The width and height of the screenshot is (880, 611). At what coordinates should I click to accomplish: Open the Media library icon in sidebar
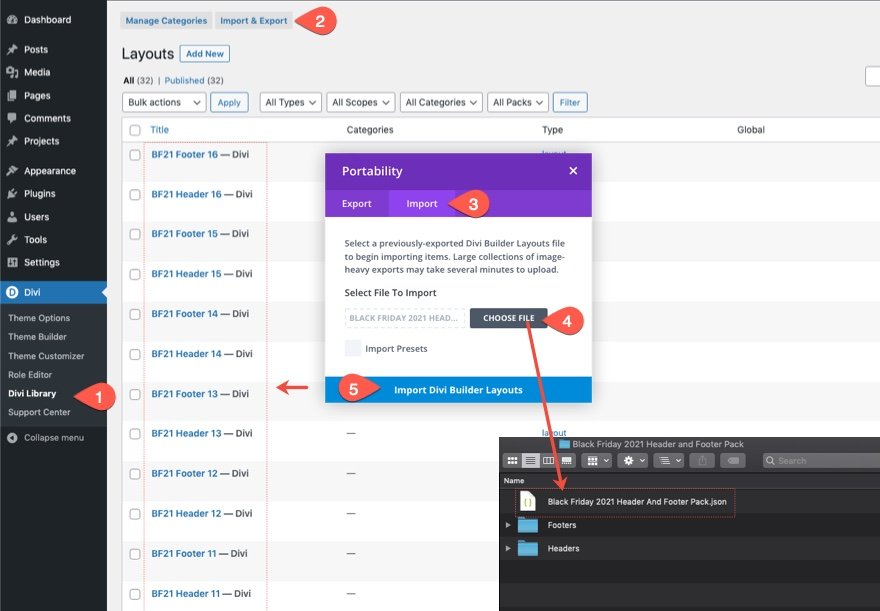(x=12, y=72)
